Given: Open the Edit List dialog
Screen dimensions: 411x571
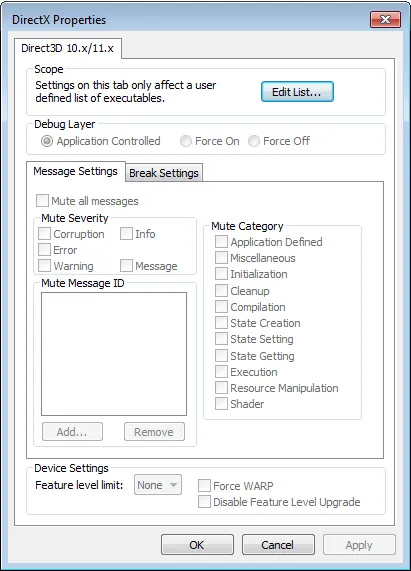Looking at the screenshot, I should [297, 92].
